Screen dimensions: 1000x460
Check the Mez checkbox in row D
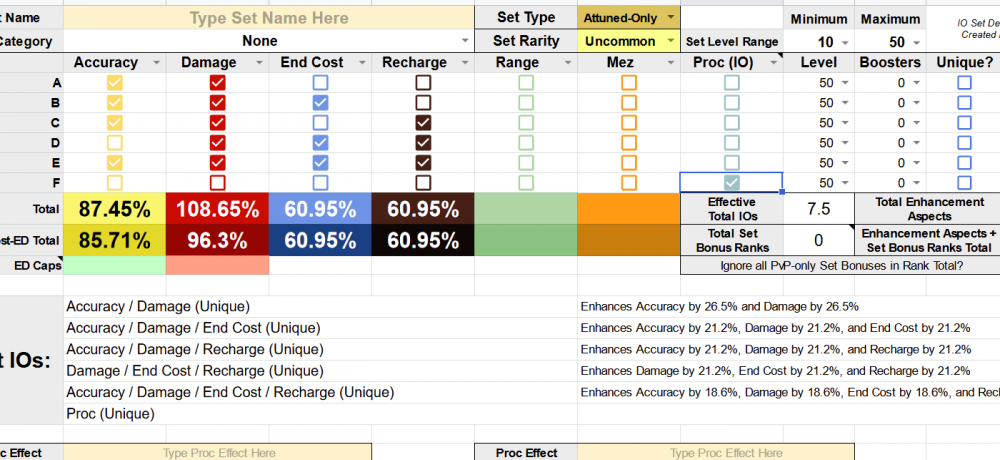(x=628, y=143)
